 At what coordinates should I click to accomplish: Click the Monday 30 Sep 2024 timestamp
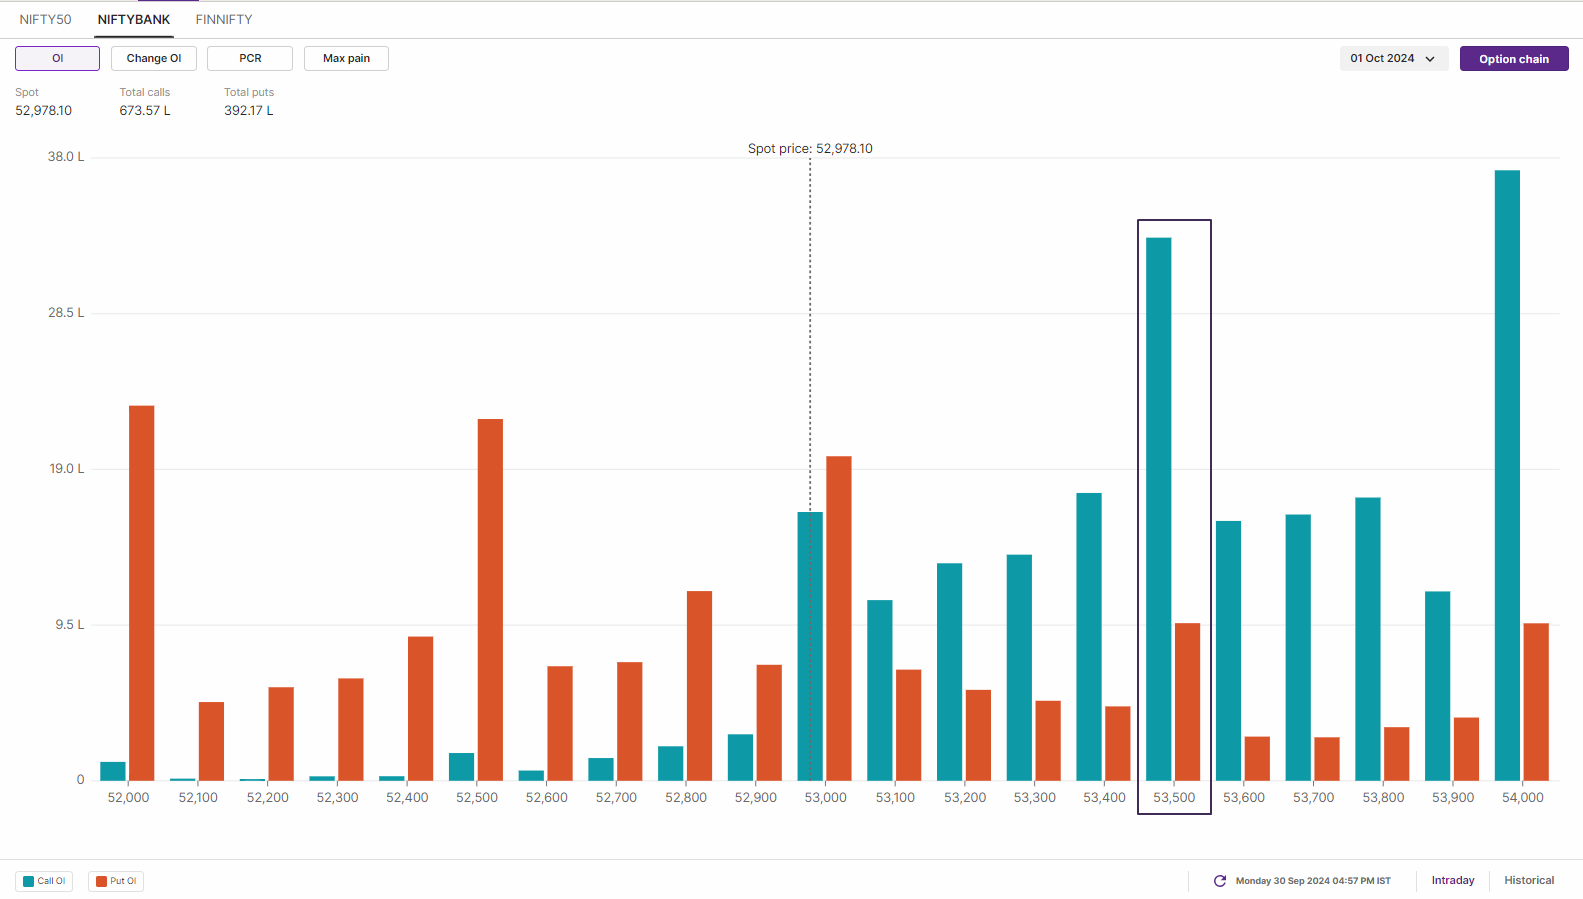click(1313, 881)
